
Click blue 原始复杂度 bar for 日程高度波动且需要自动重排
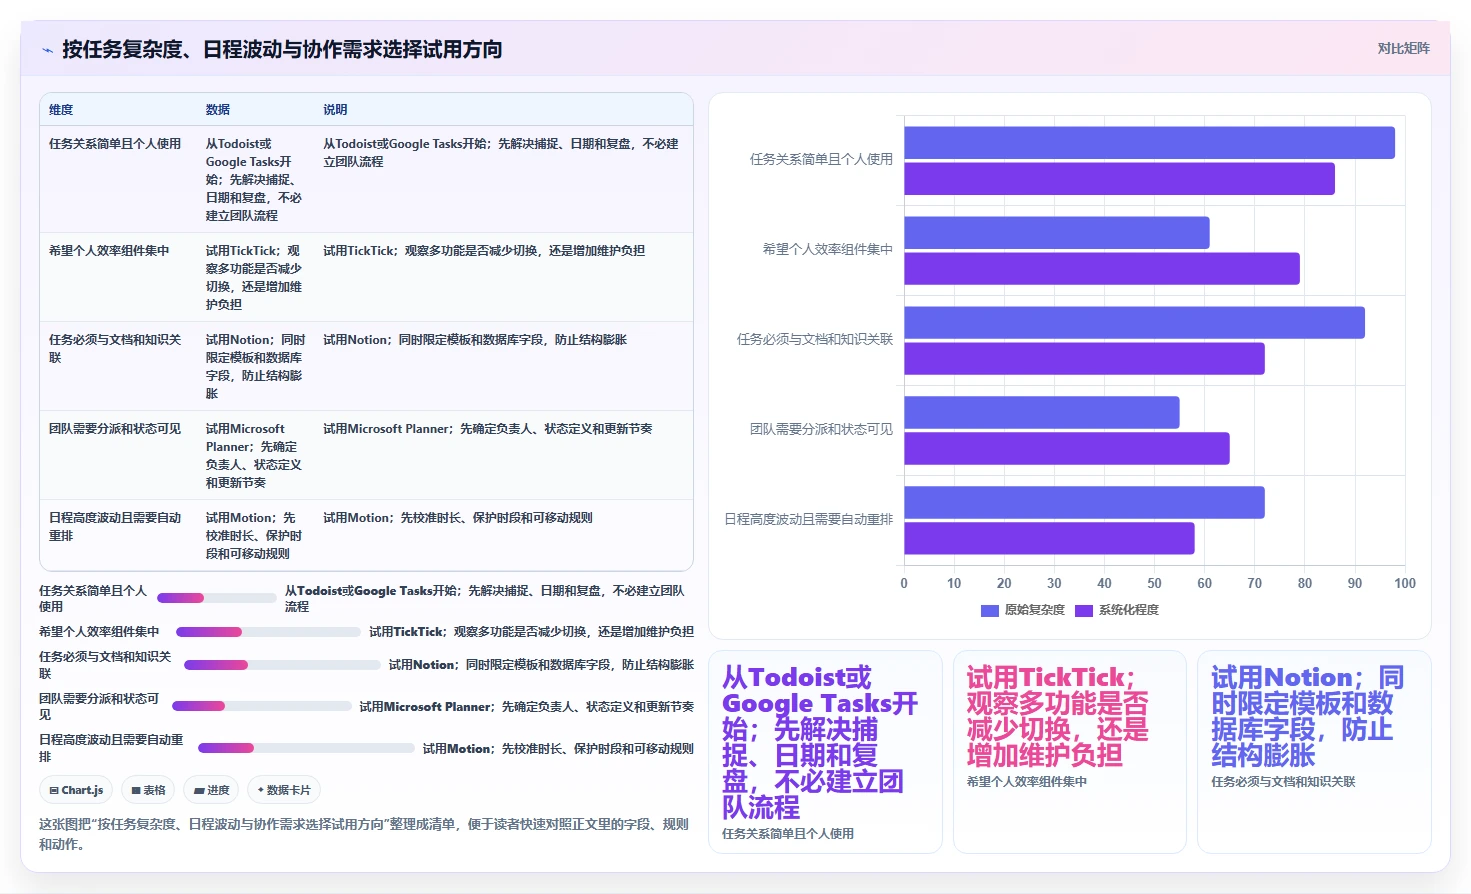(x=1084, y=502)
